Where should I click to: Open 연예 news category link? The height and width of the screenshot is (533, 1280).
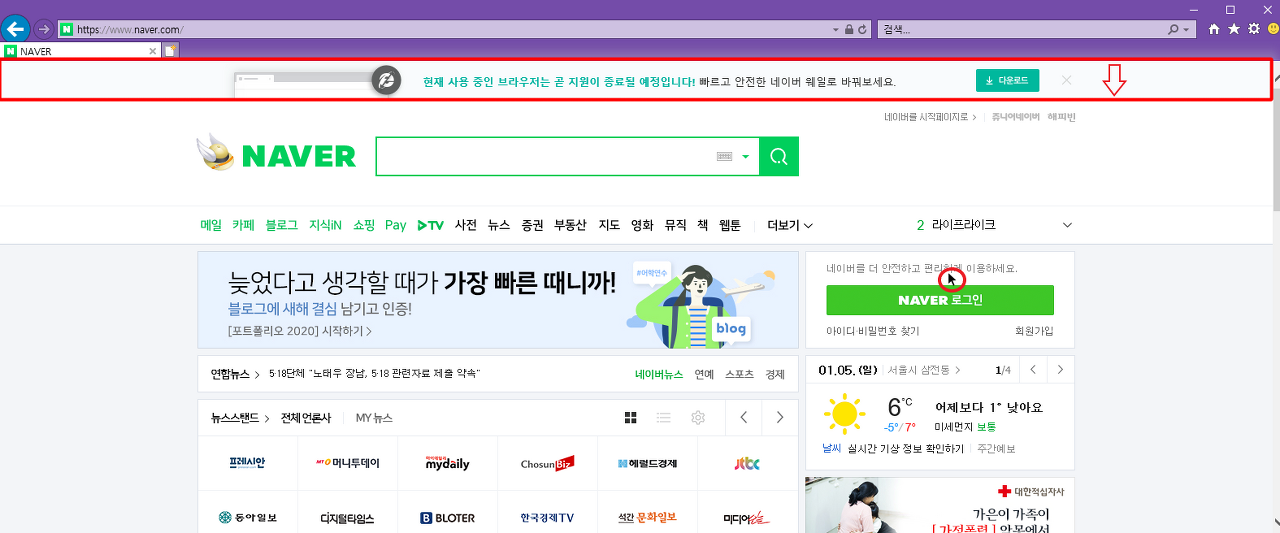(x=704, y=374)
